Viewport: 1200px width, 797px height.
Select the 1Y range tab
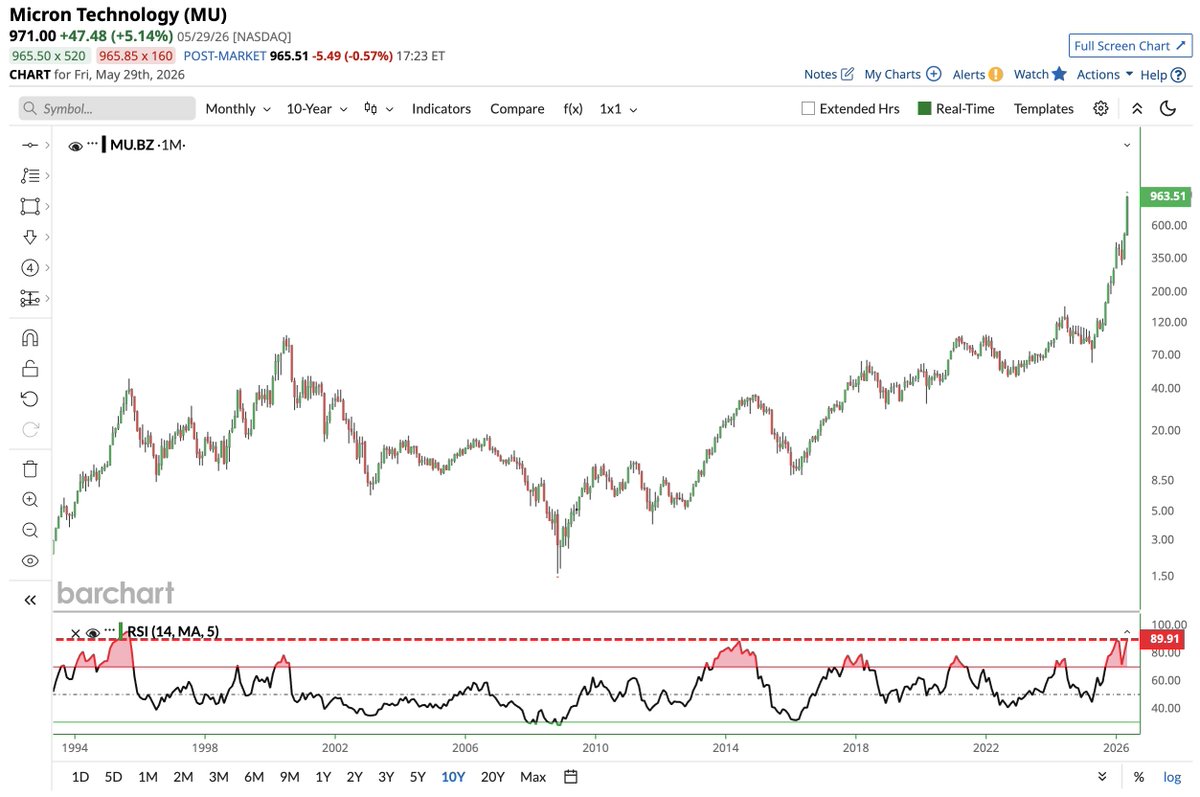(323, 777)
